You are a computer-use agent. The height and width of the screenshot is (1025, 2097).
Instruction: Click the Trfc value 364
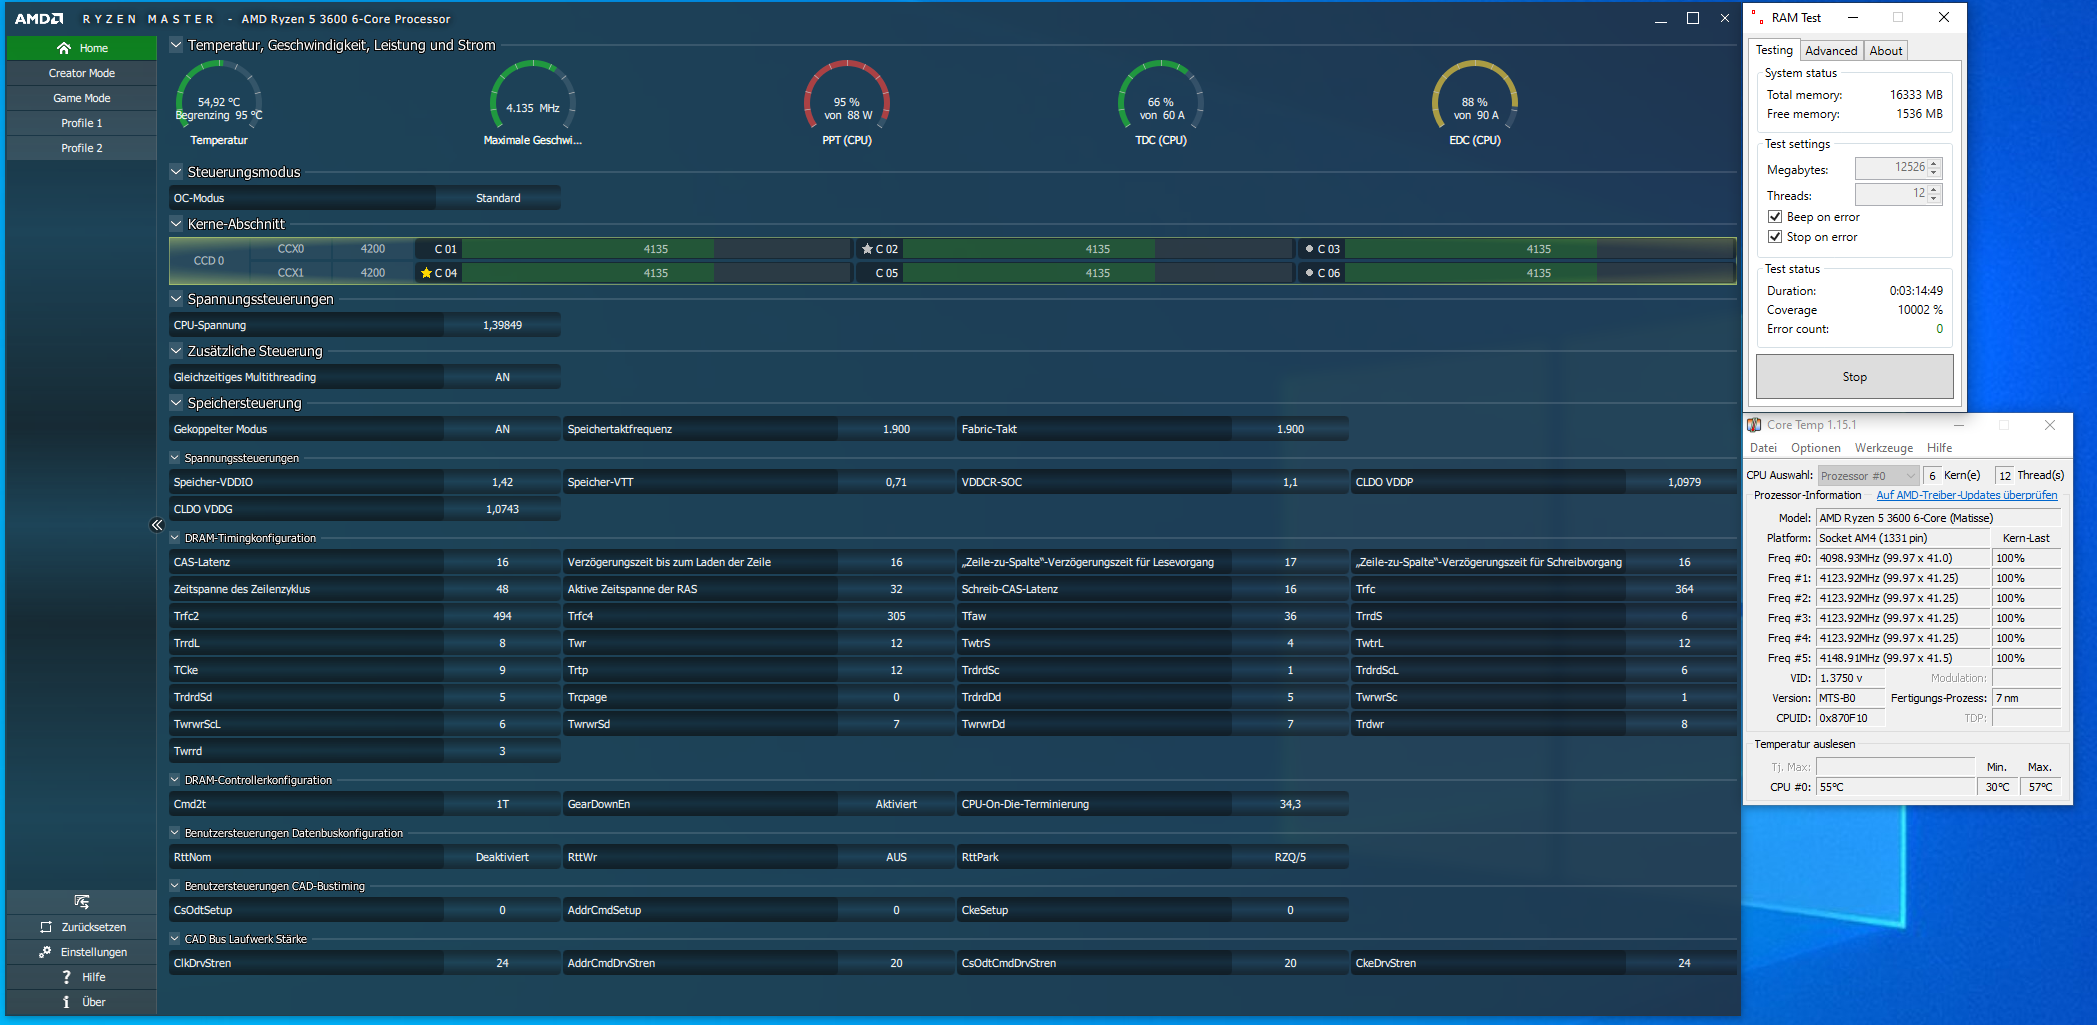(x=1684, y=589)
